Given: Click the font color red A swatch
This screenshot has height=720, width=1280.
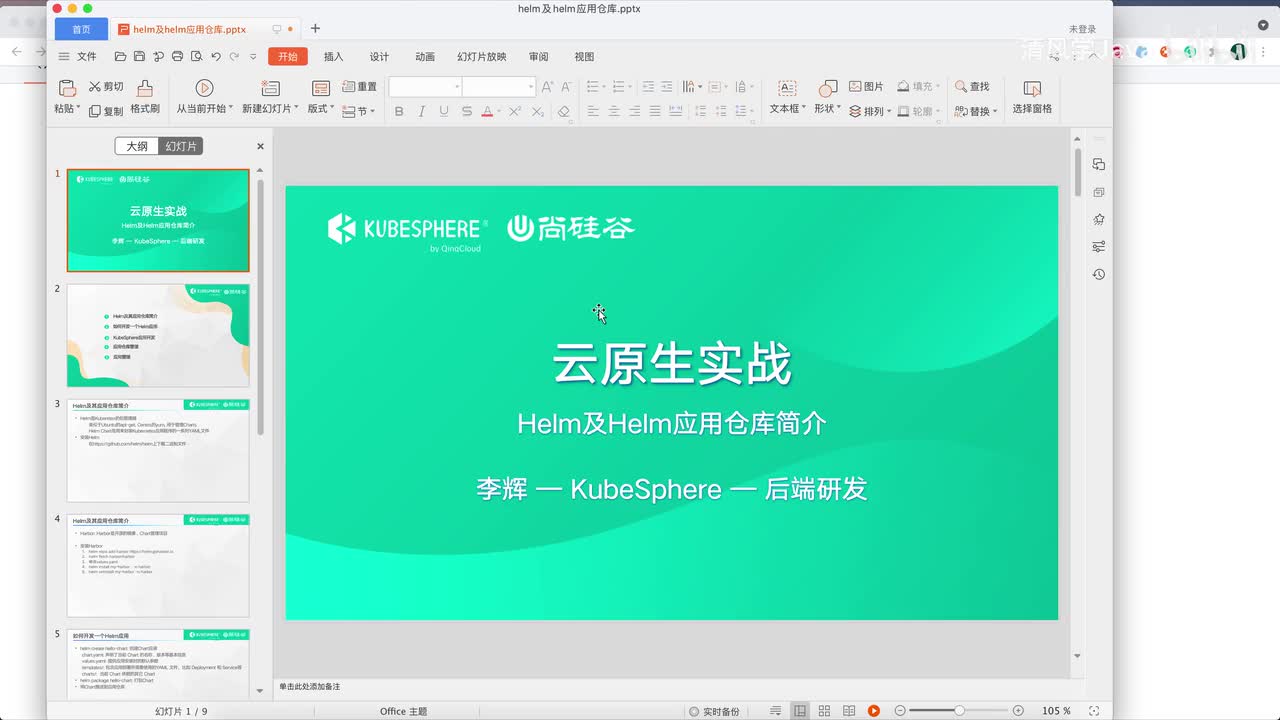Looking at the screenshot, I should pos(487,111).
